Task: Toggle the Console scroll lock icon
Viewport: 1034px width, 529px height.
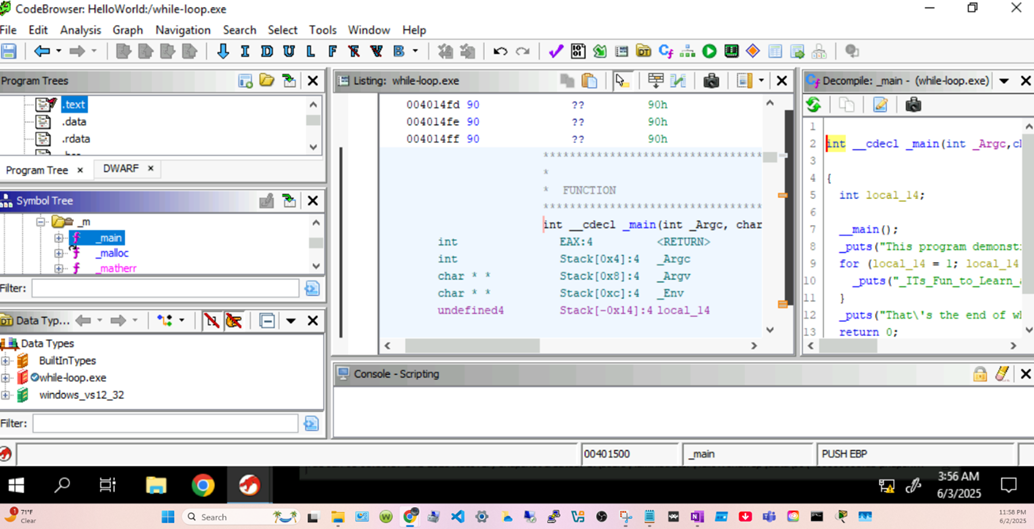Action: tap(980, 374)
